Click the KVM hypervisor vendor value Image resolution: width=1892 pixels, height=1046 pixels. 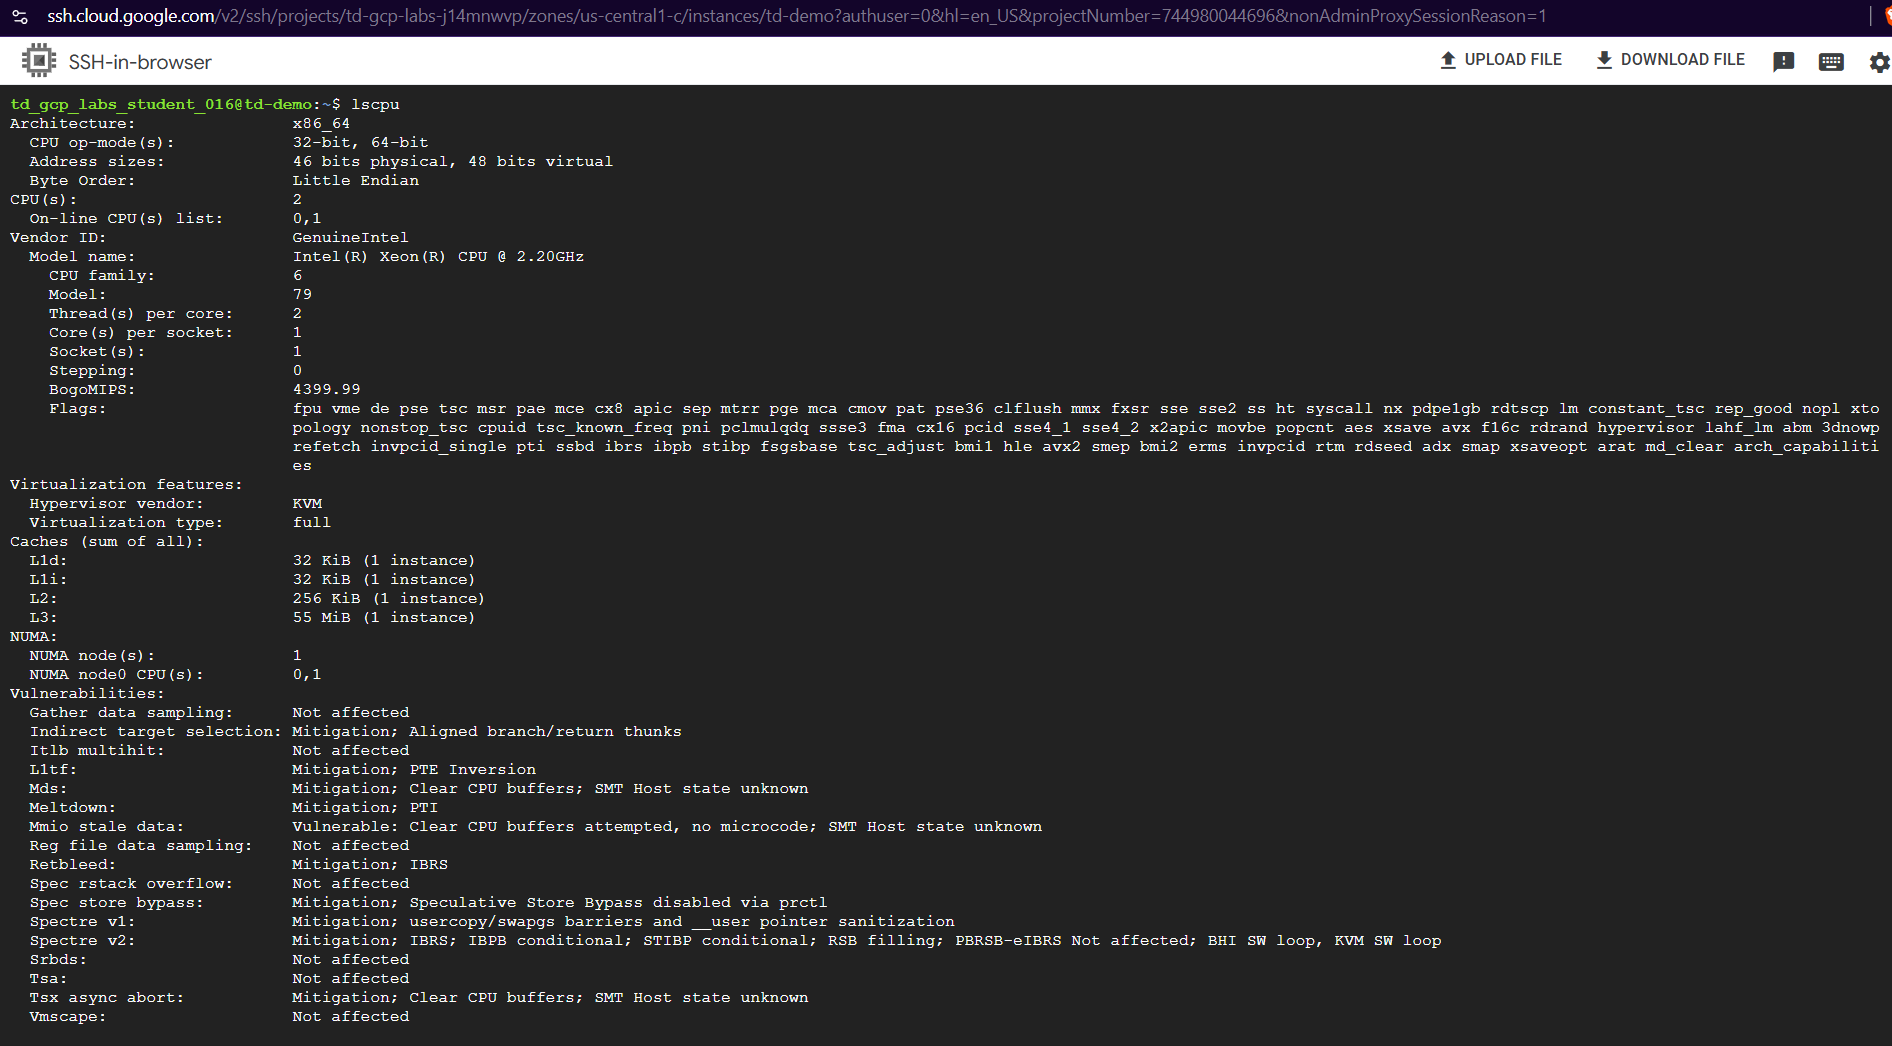click(307, 504)
